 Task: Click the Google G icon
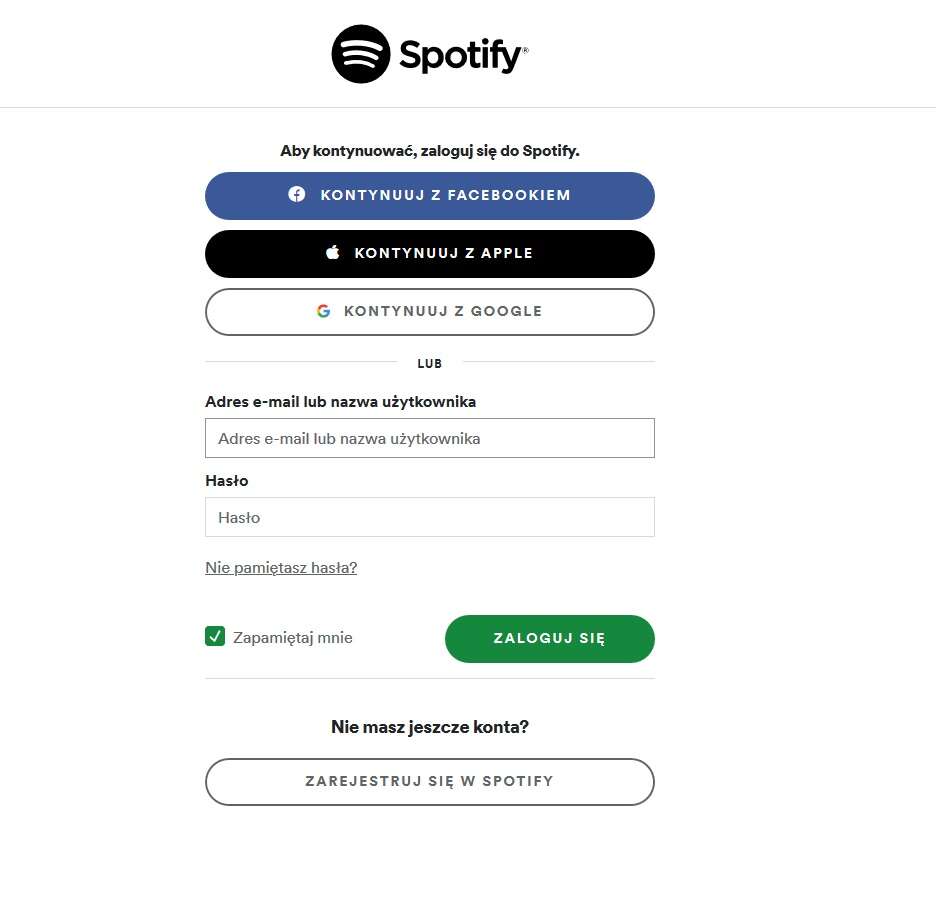[x=324, y=310]
